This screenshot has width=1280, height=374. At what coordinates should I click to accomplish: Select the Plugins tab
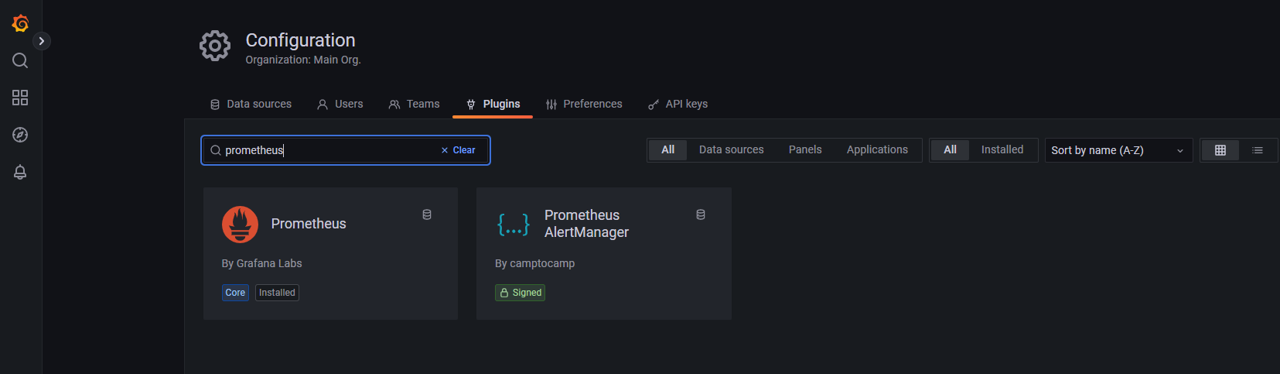493,104
